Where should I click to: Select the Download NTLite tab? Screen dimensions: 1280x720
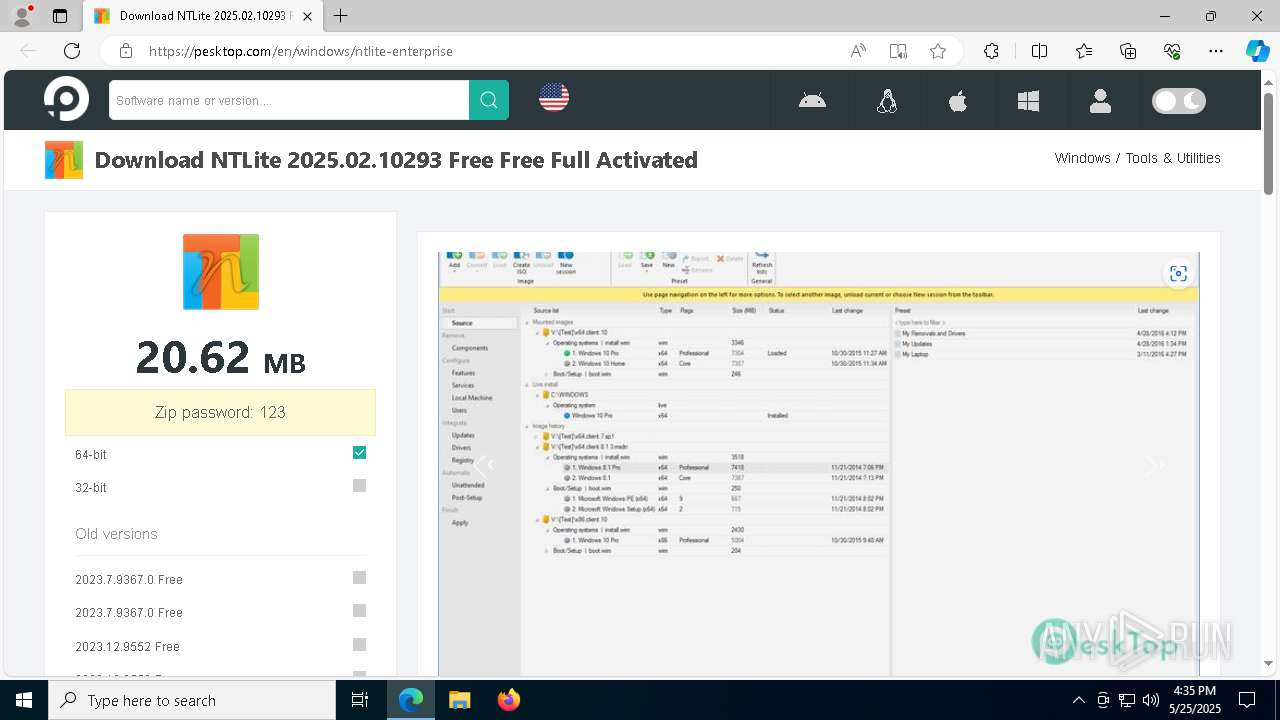point(203,16)
